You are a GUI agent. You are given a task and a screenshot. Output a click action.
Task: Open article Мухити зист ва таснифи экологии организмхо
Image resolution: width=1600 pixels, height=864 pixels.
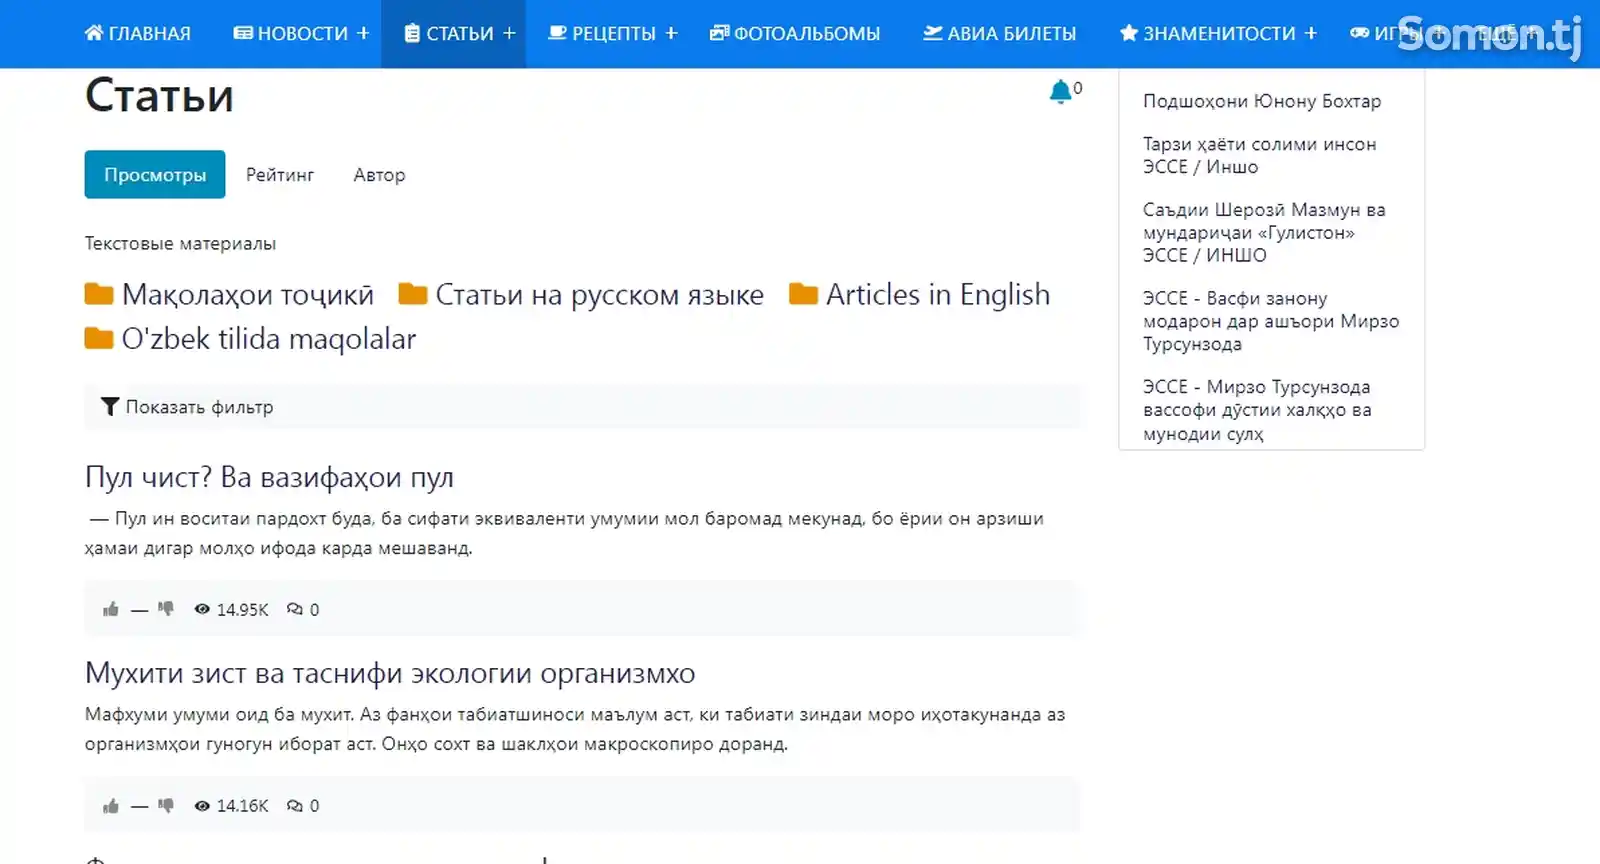click(x=390, y=673)
